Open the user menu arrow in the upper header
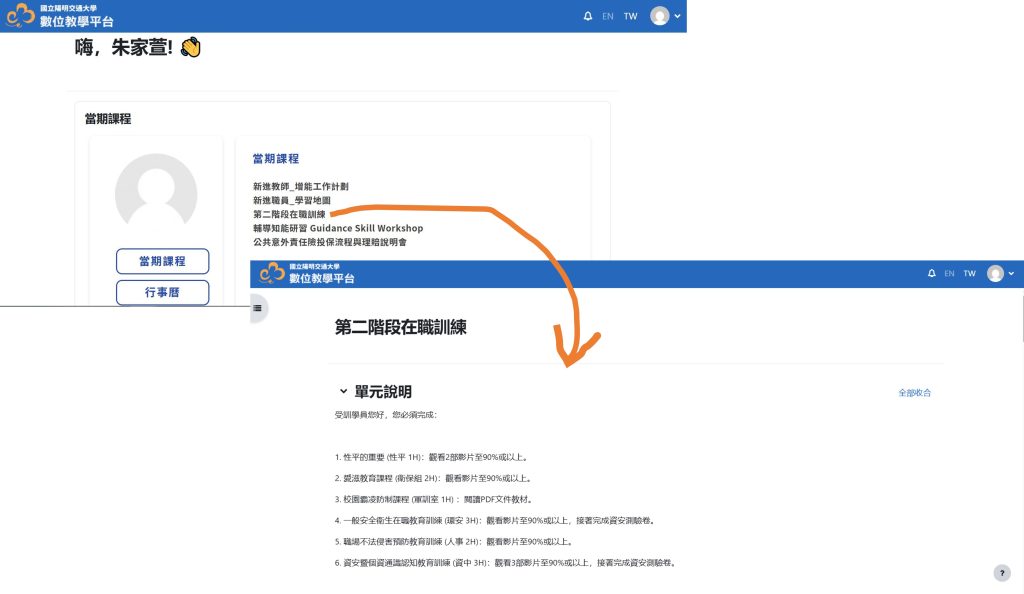This screenshot has width=1024, height=594. [x=677, y=16]
